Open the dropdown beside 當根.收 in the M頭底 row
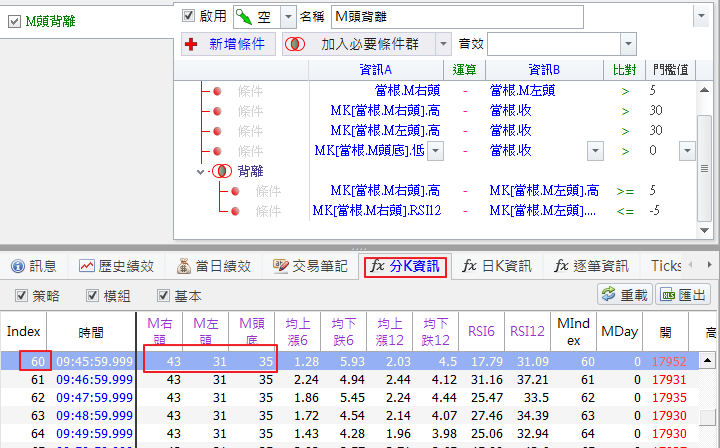This screenshot has width=720, height=448. (595, 151)
